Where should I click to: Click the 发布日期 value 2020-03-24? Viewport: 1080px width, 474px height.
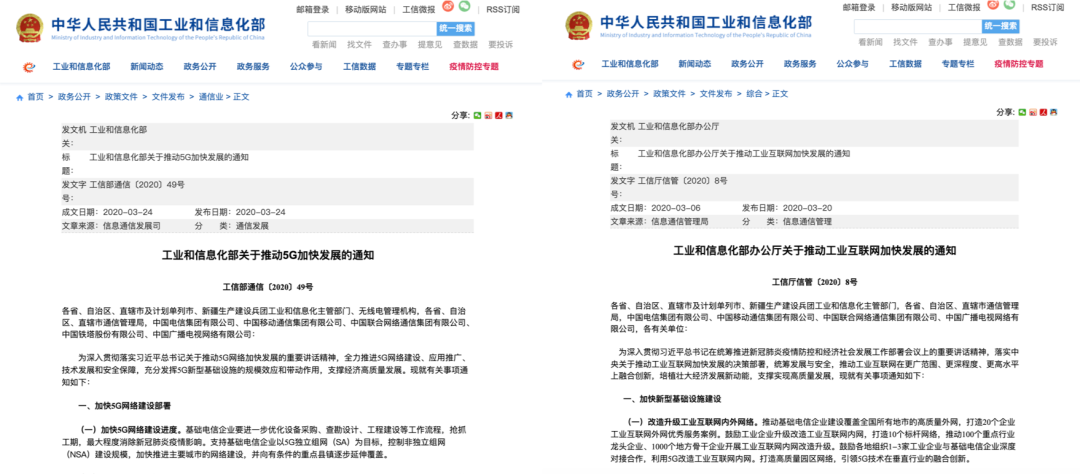(x=260, y=212)
